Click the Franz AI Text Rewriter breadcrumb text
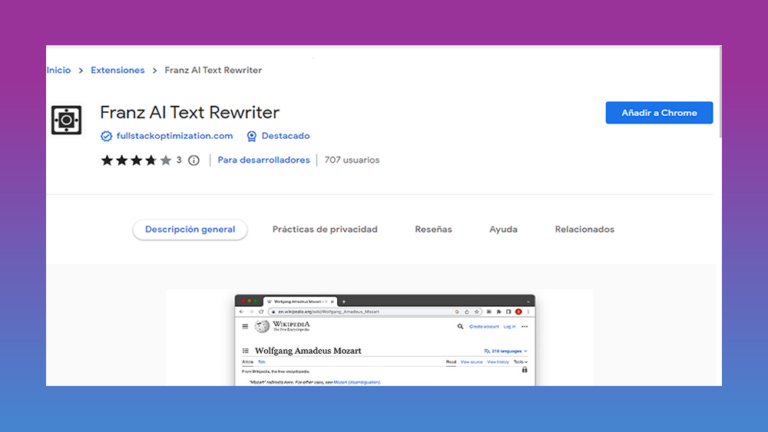 point(213,70)
